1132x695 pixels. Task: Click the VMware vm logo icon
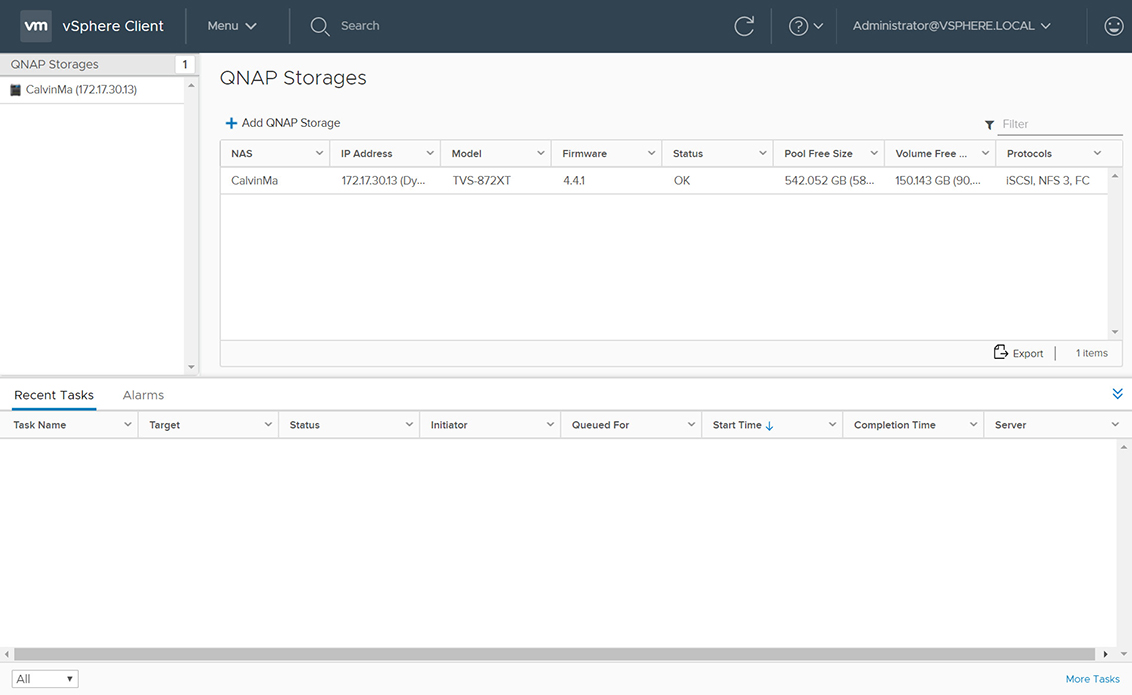pos(35,26)
